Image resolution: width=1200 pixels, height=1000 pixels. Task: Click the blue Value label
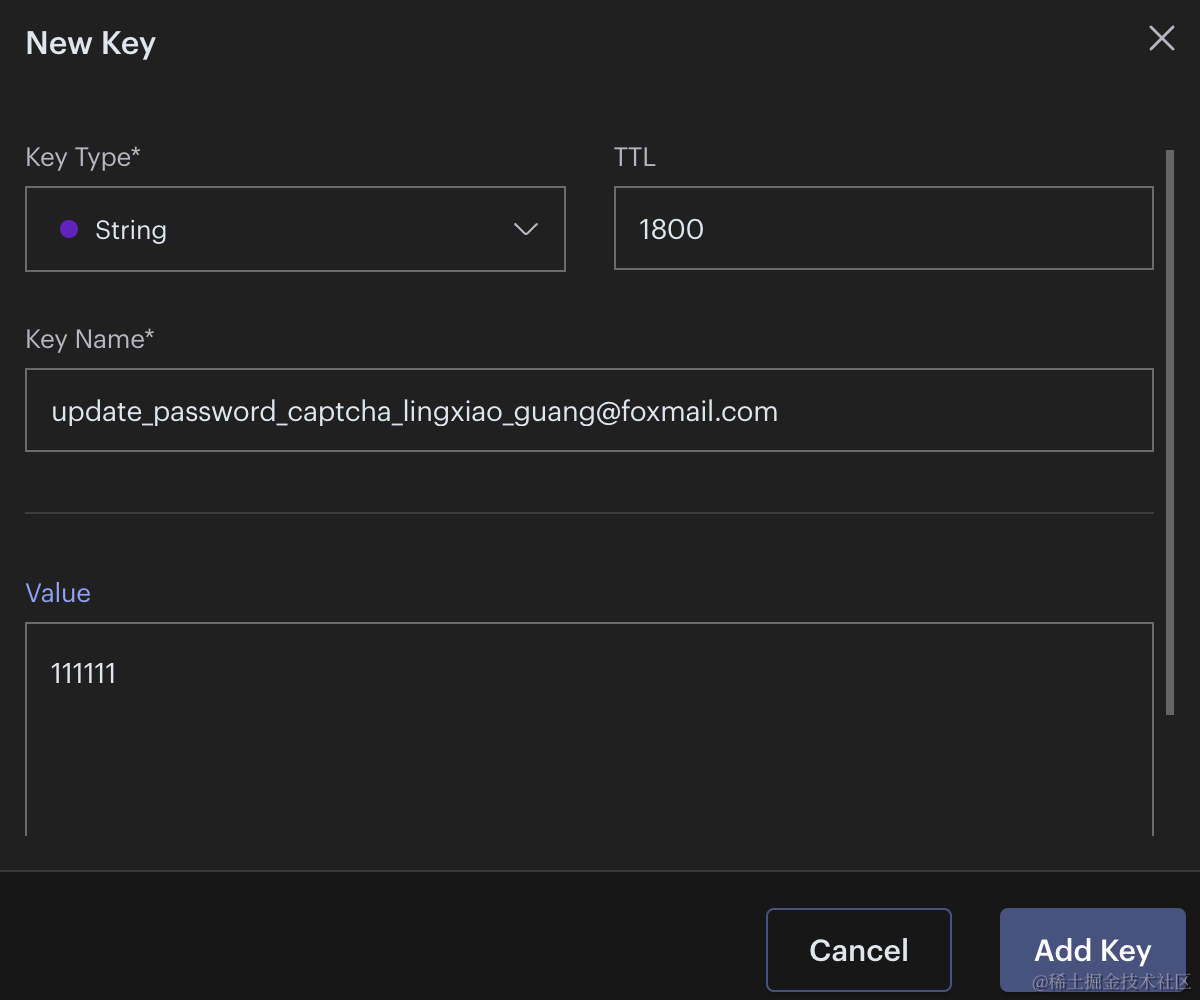[x=58, y=593]
